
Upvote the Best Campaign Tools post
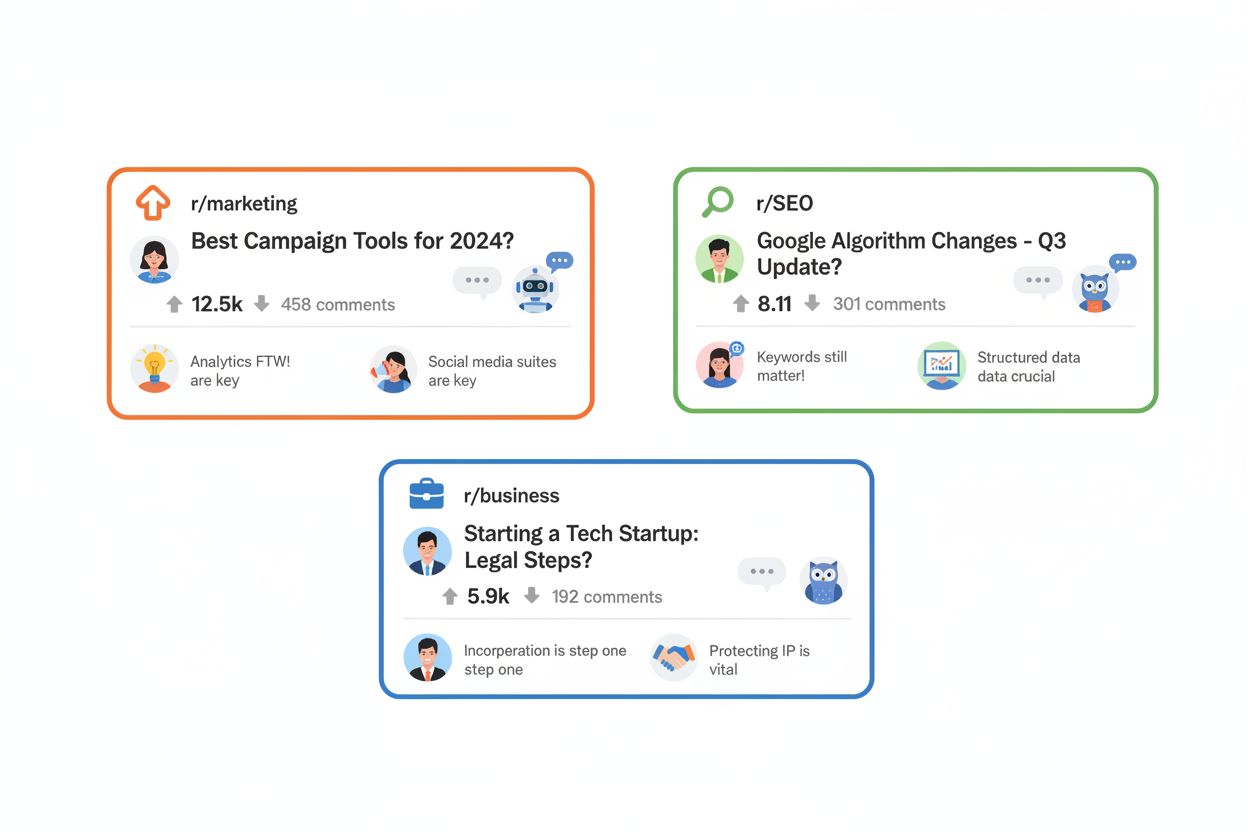pyautogui.click(x=174, y=304)
